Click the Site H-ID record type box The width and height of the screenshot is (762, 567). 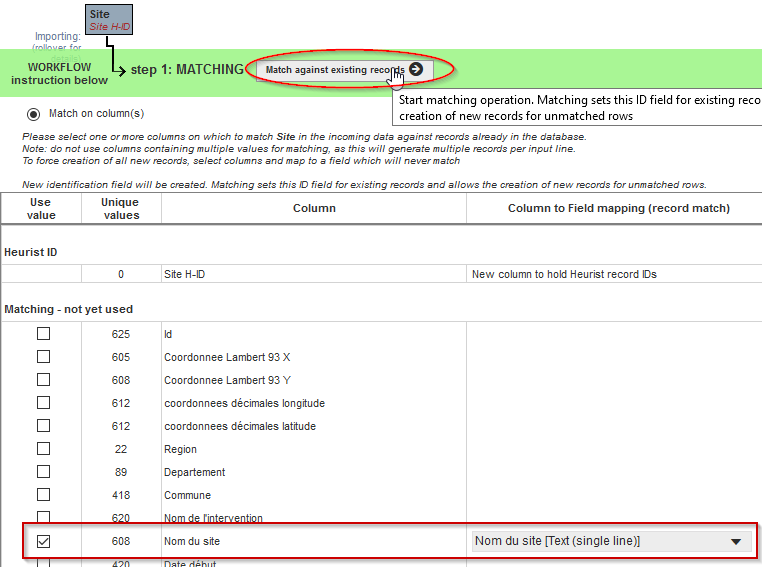[x=107, y=20]
